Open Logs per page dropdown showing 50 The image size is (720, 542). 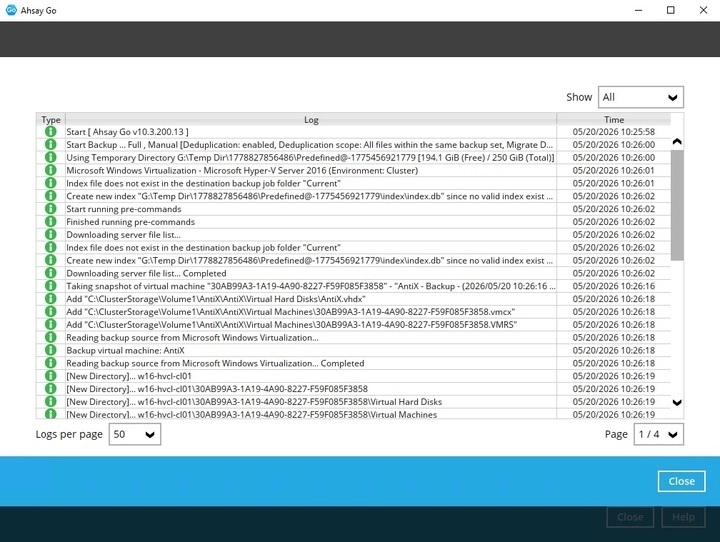point(135,434)
